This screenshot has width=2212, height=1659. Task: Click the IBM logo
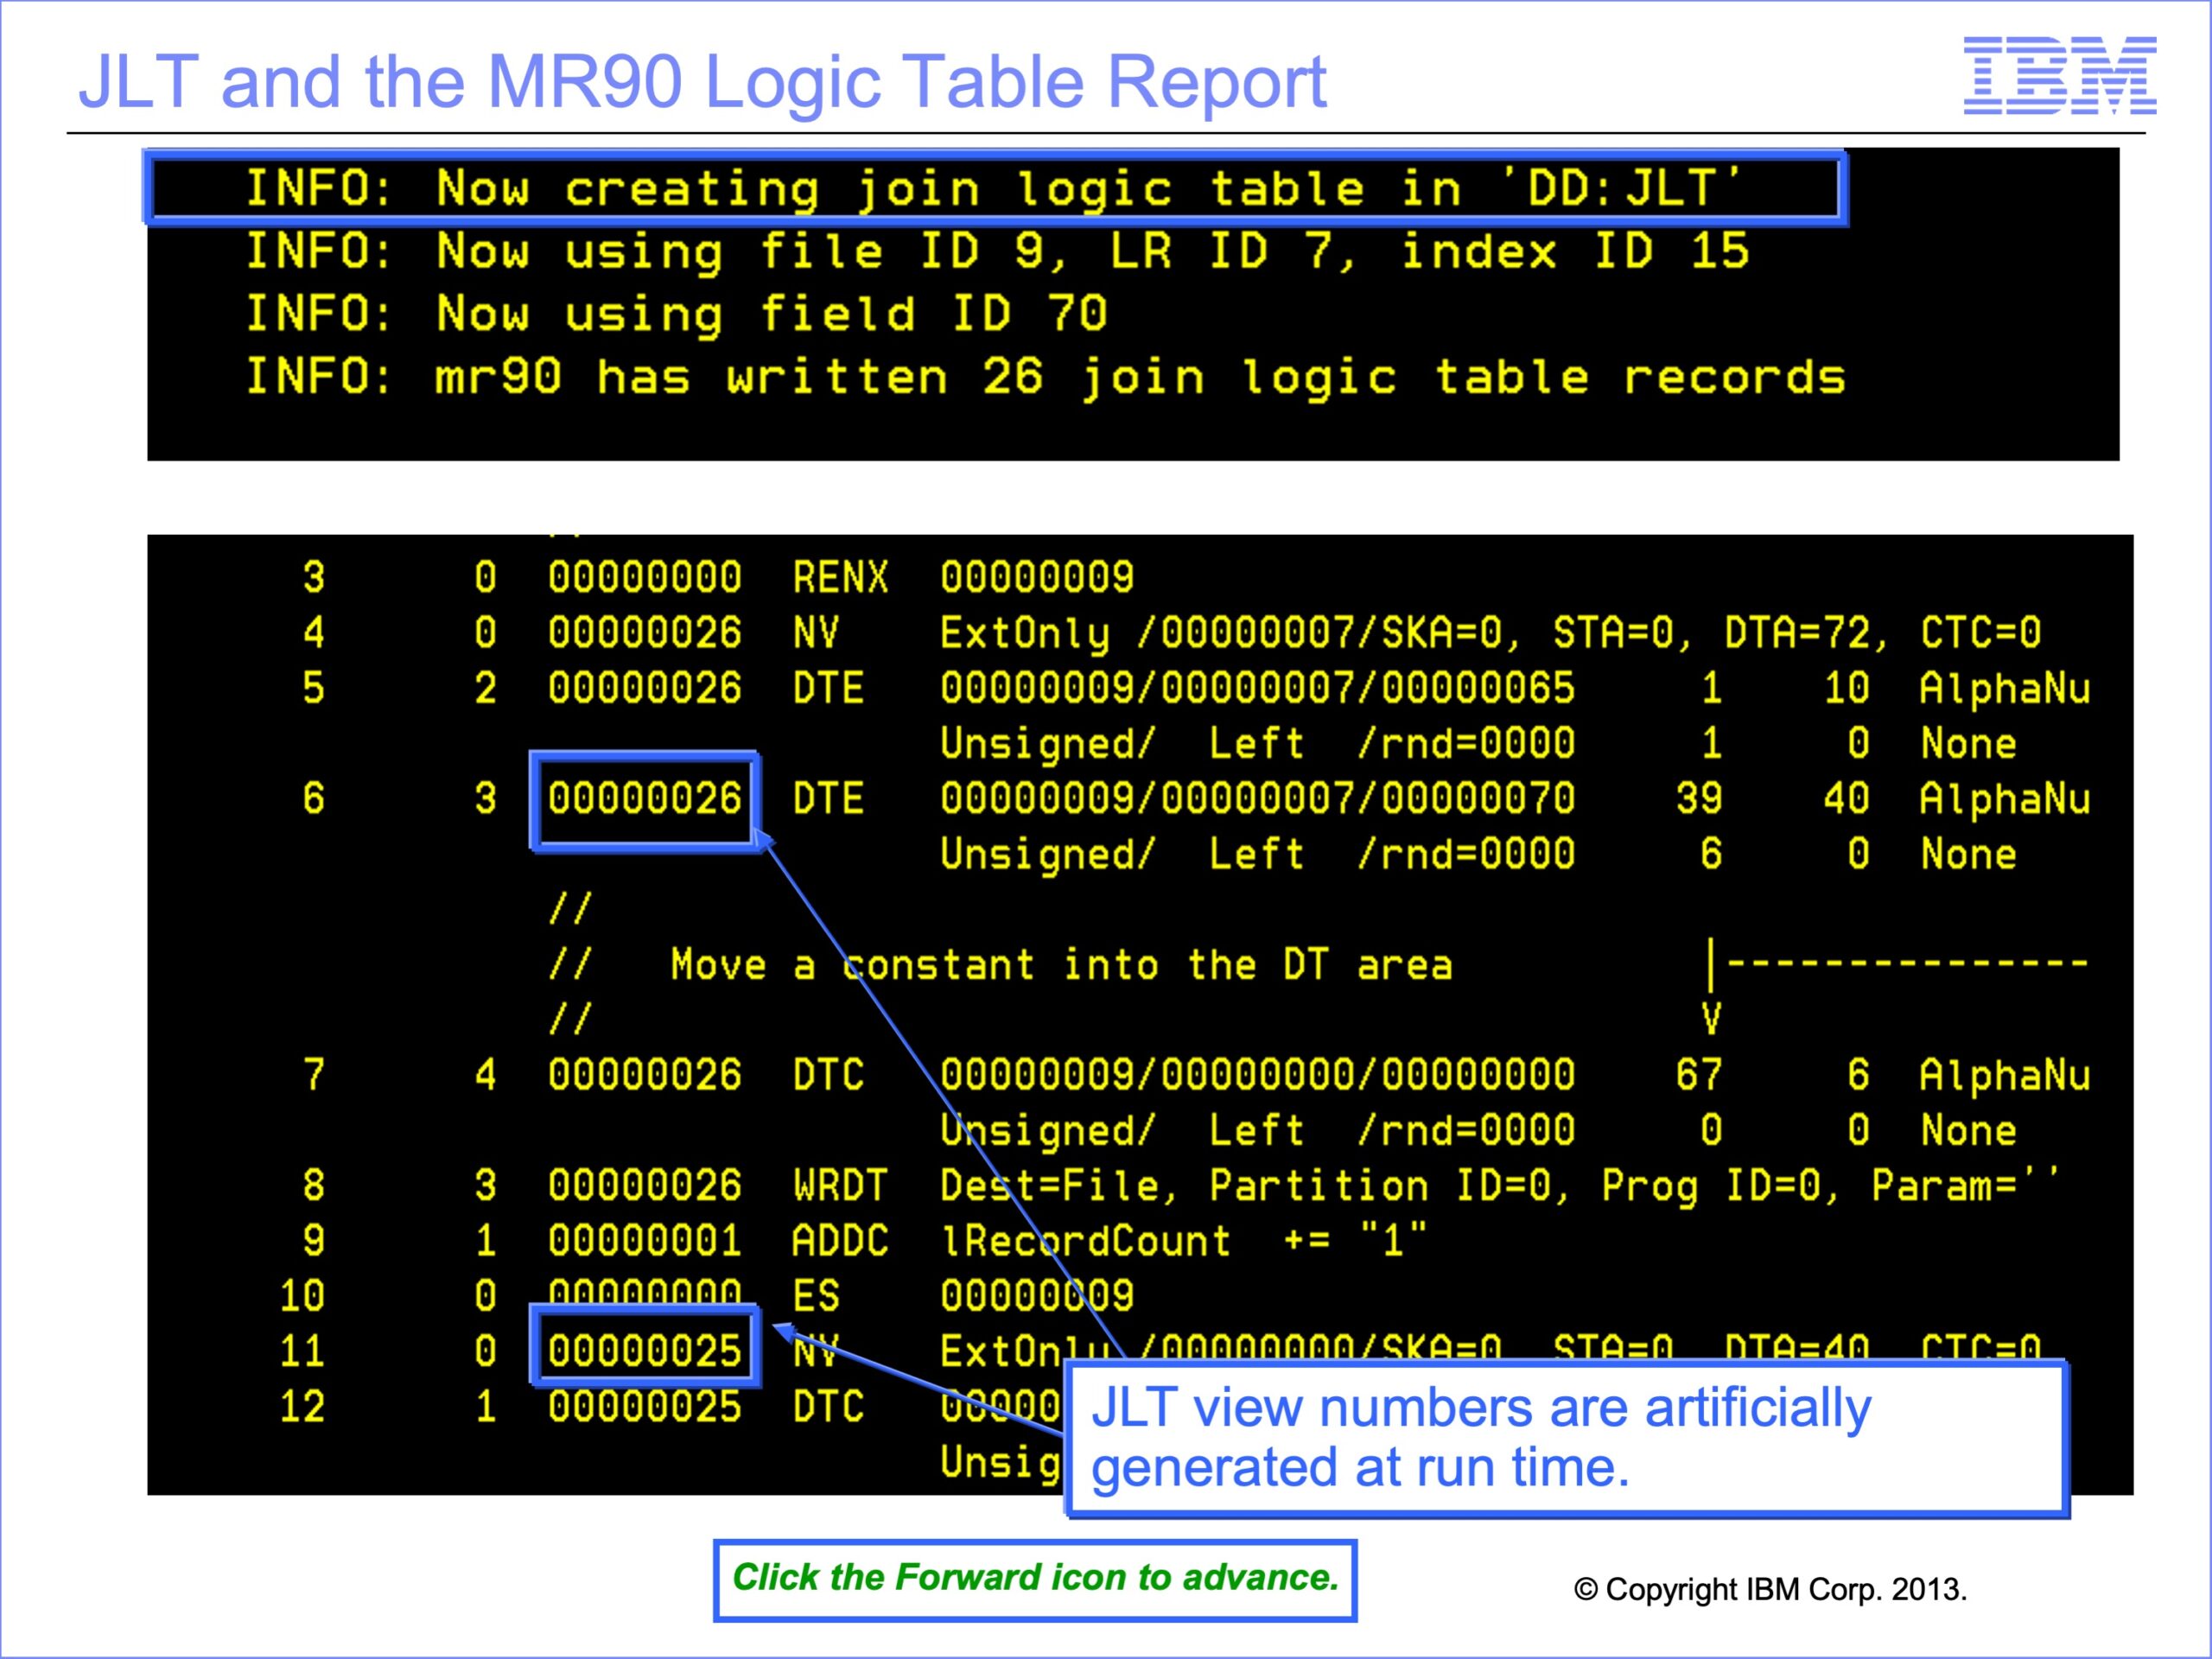pos(2058,75)
